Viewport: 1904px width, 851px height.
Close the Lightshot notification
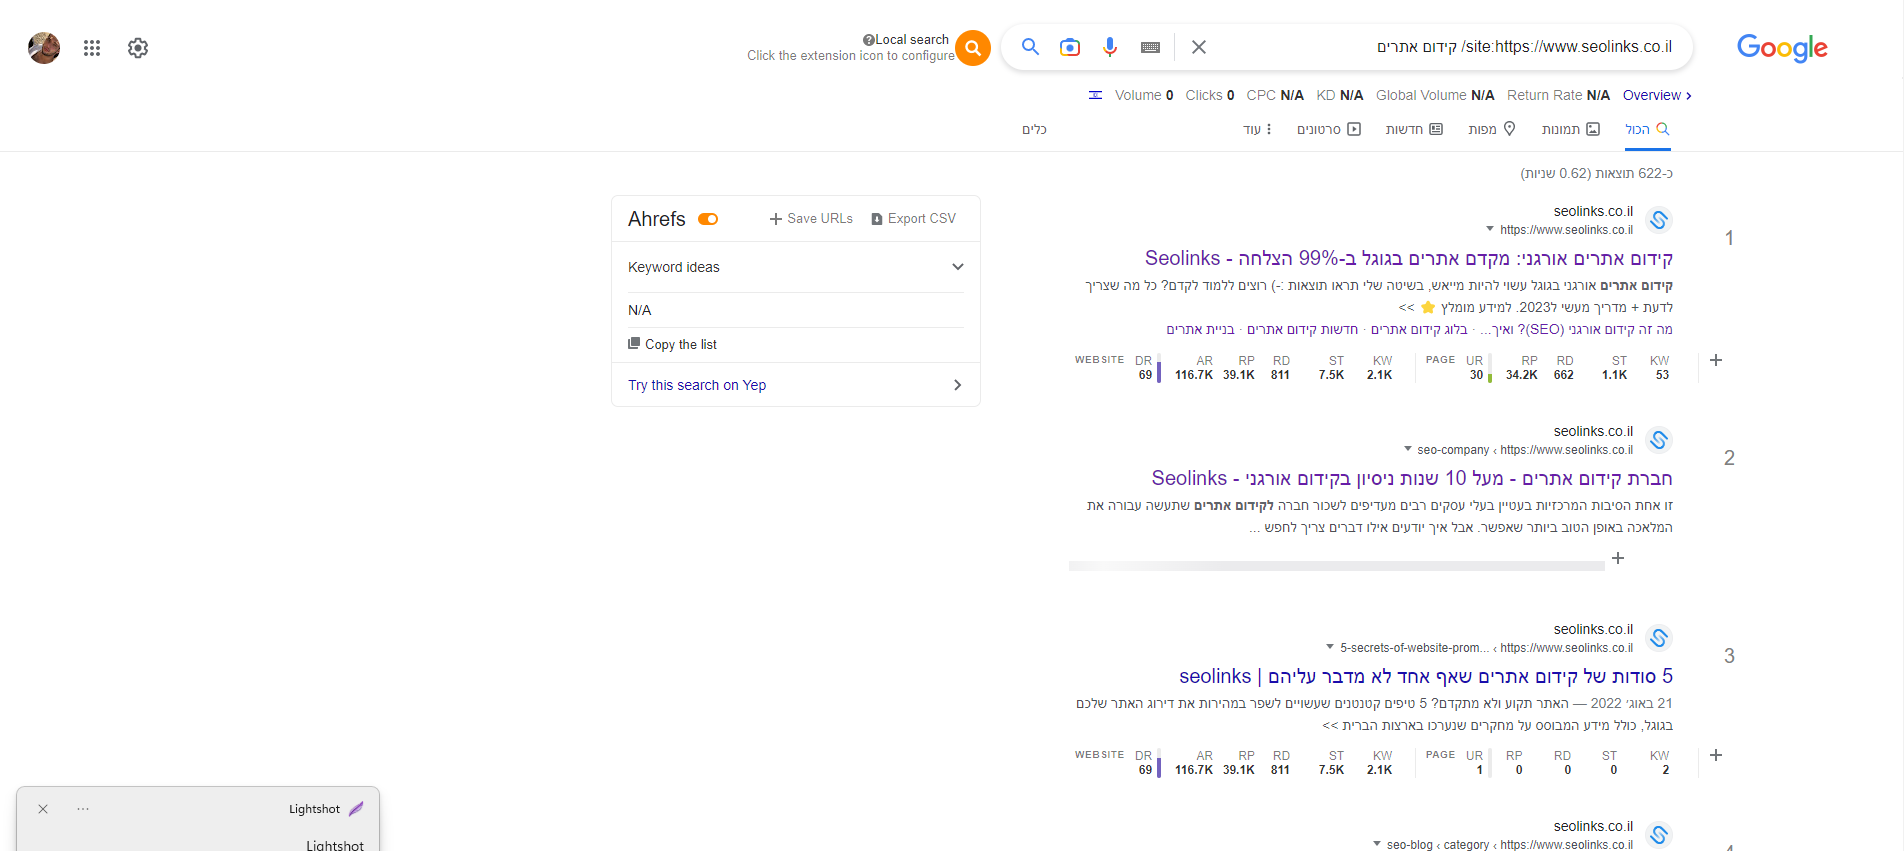43,809
